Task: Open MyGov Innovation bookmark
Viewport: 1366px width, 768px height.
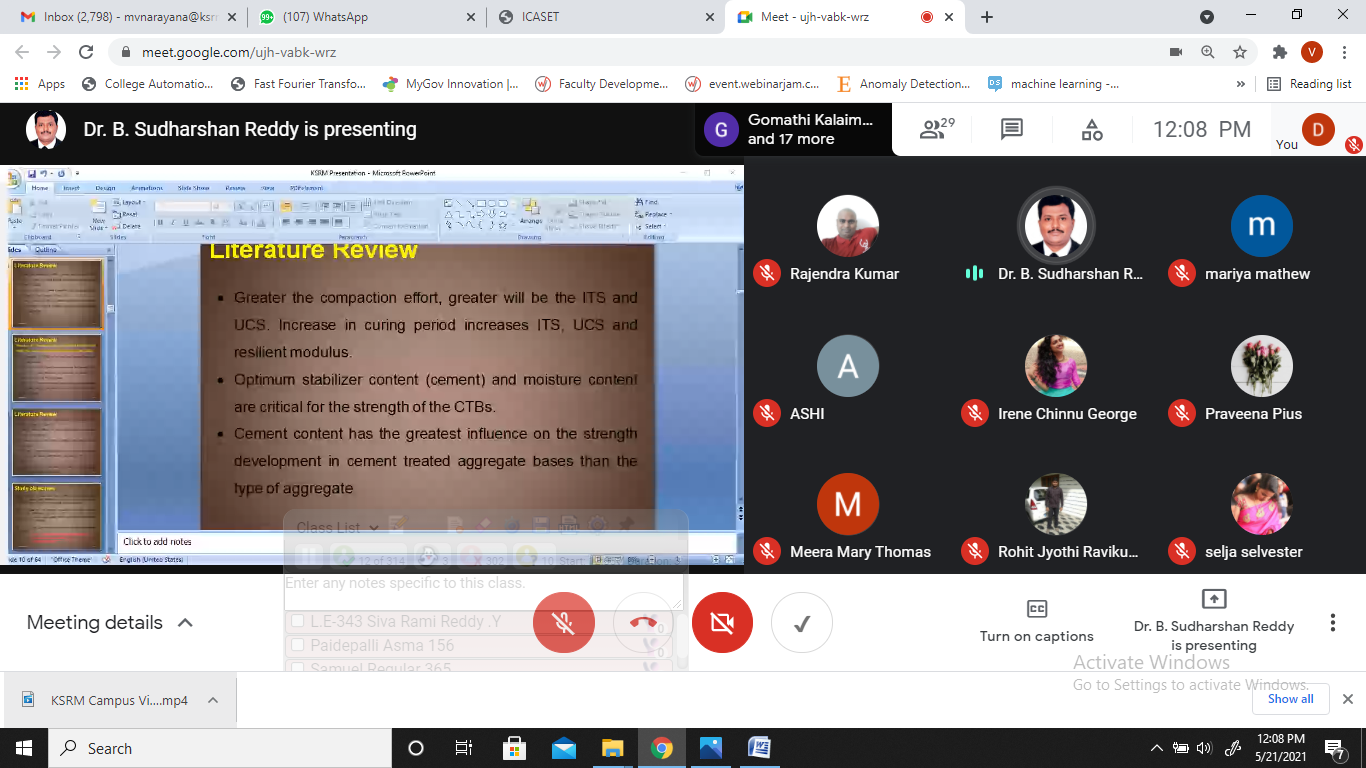Action: point(450,84)
